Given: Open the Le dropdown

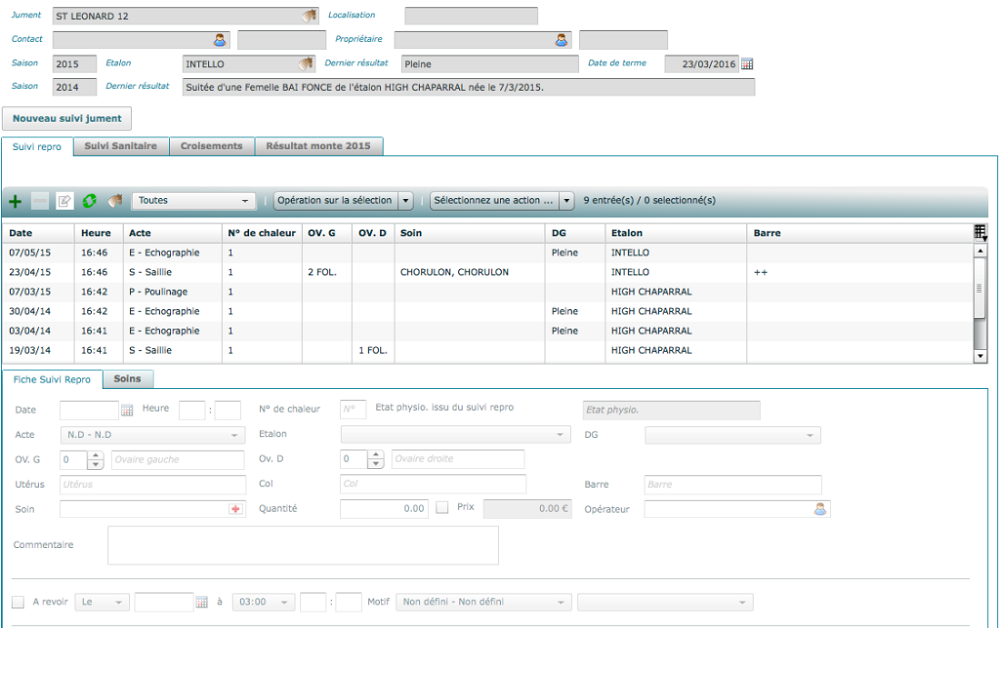Looking at the screenshot, I should (x=102, y=602).
